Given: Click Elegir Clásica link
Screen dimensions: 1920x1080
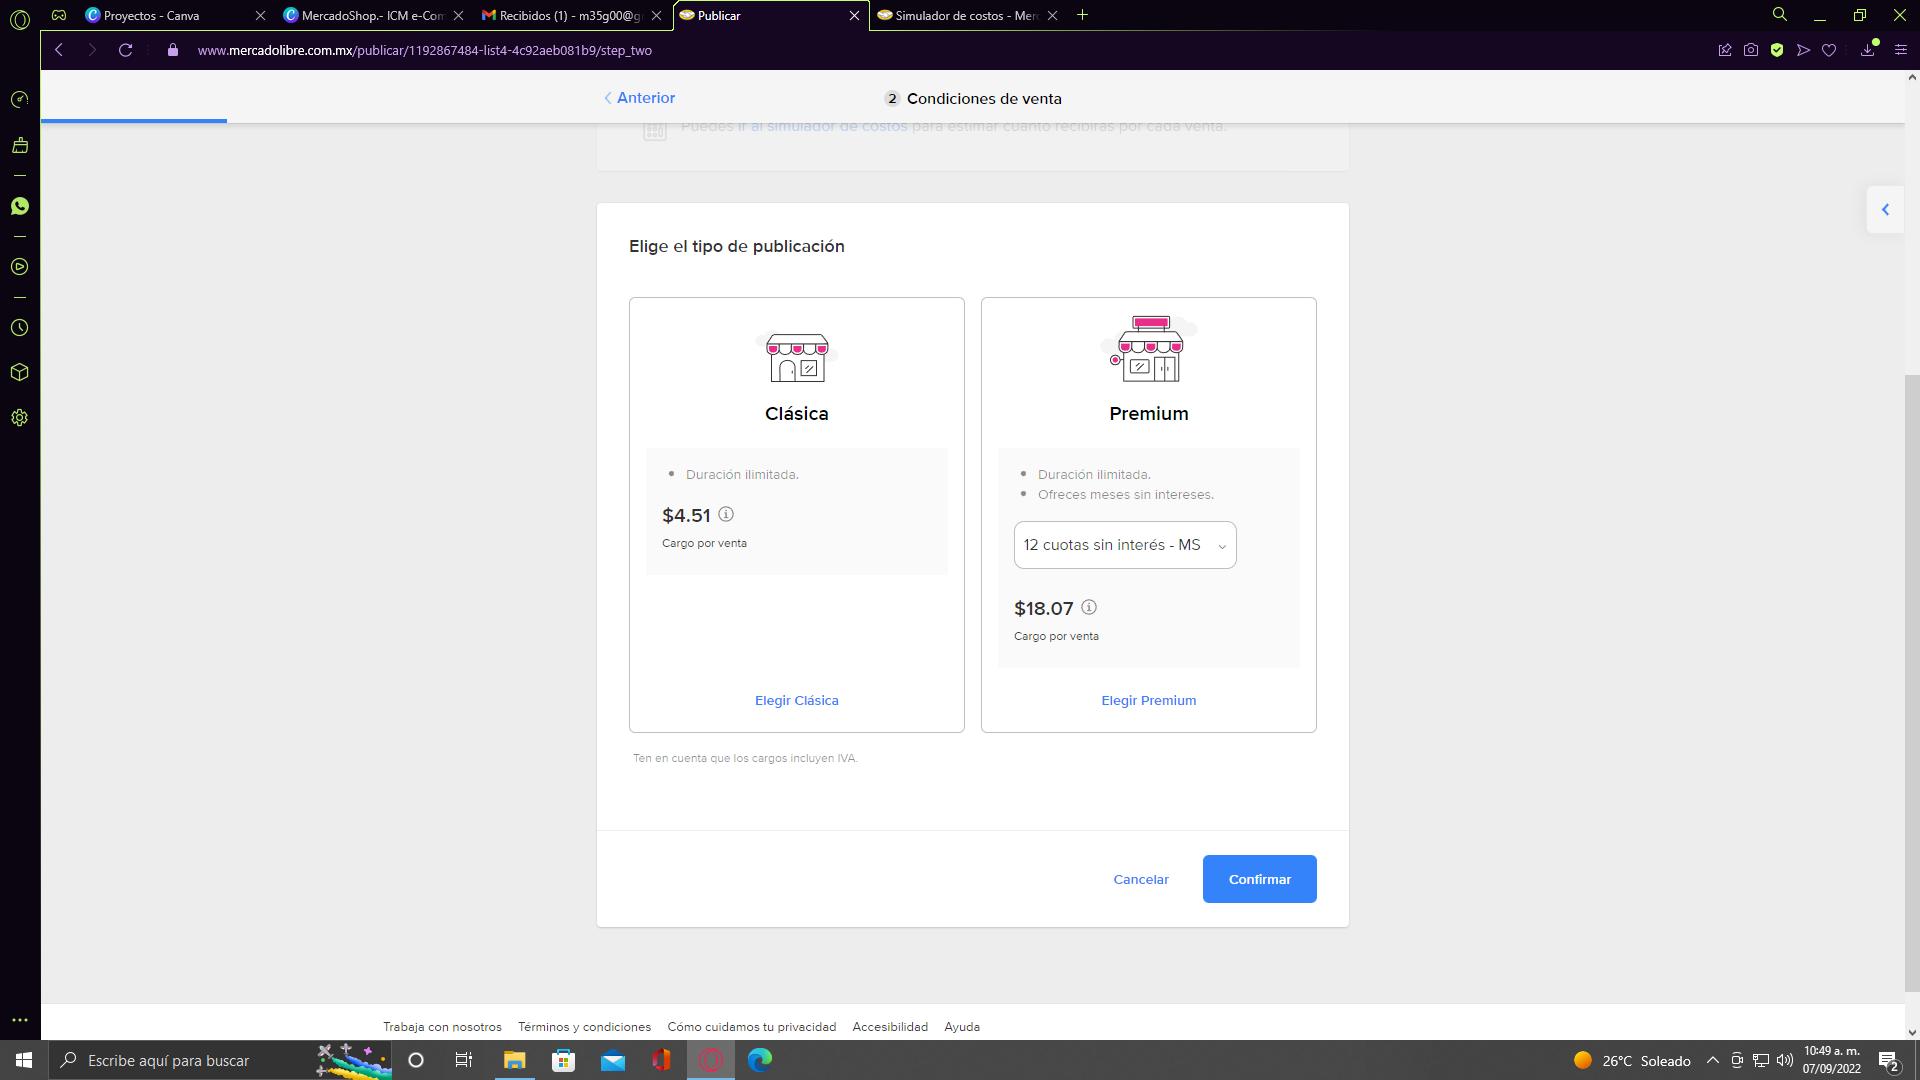Looking at the screenshot, I should coord(796,700).
